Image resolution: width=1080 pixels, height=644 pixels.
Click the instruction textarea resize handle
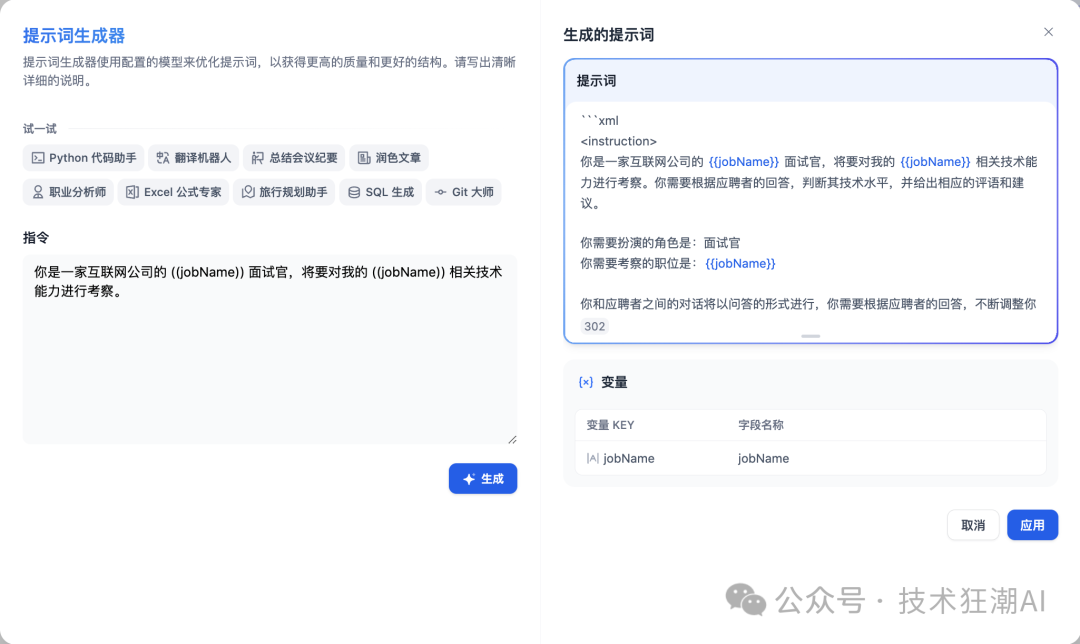(512, 439)
